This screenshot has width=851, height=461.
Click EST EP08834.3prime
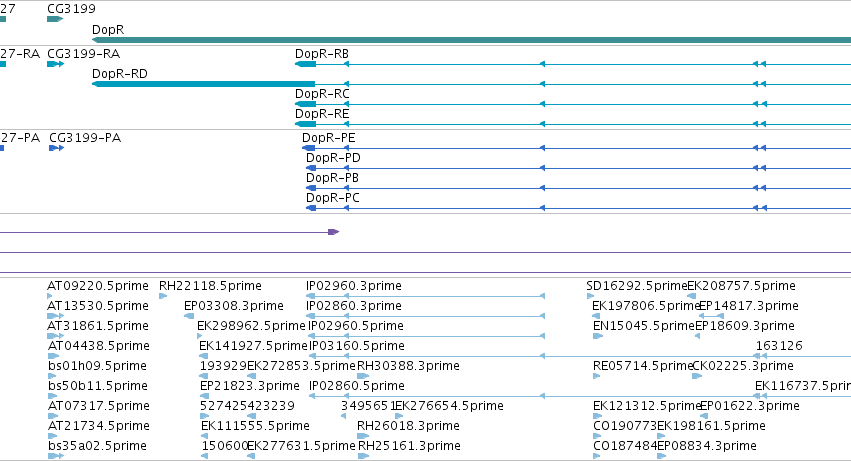coord(707,446)
